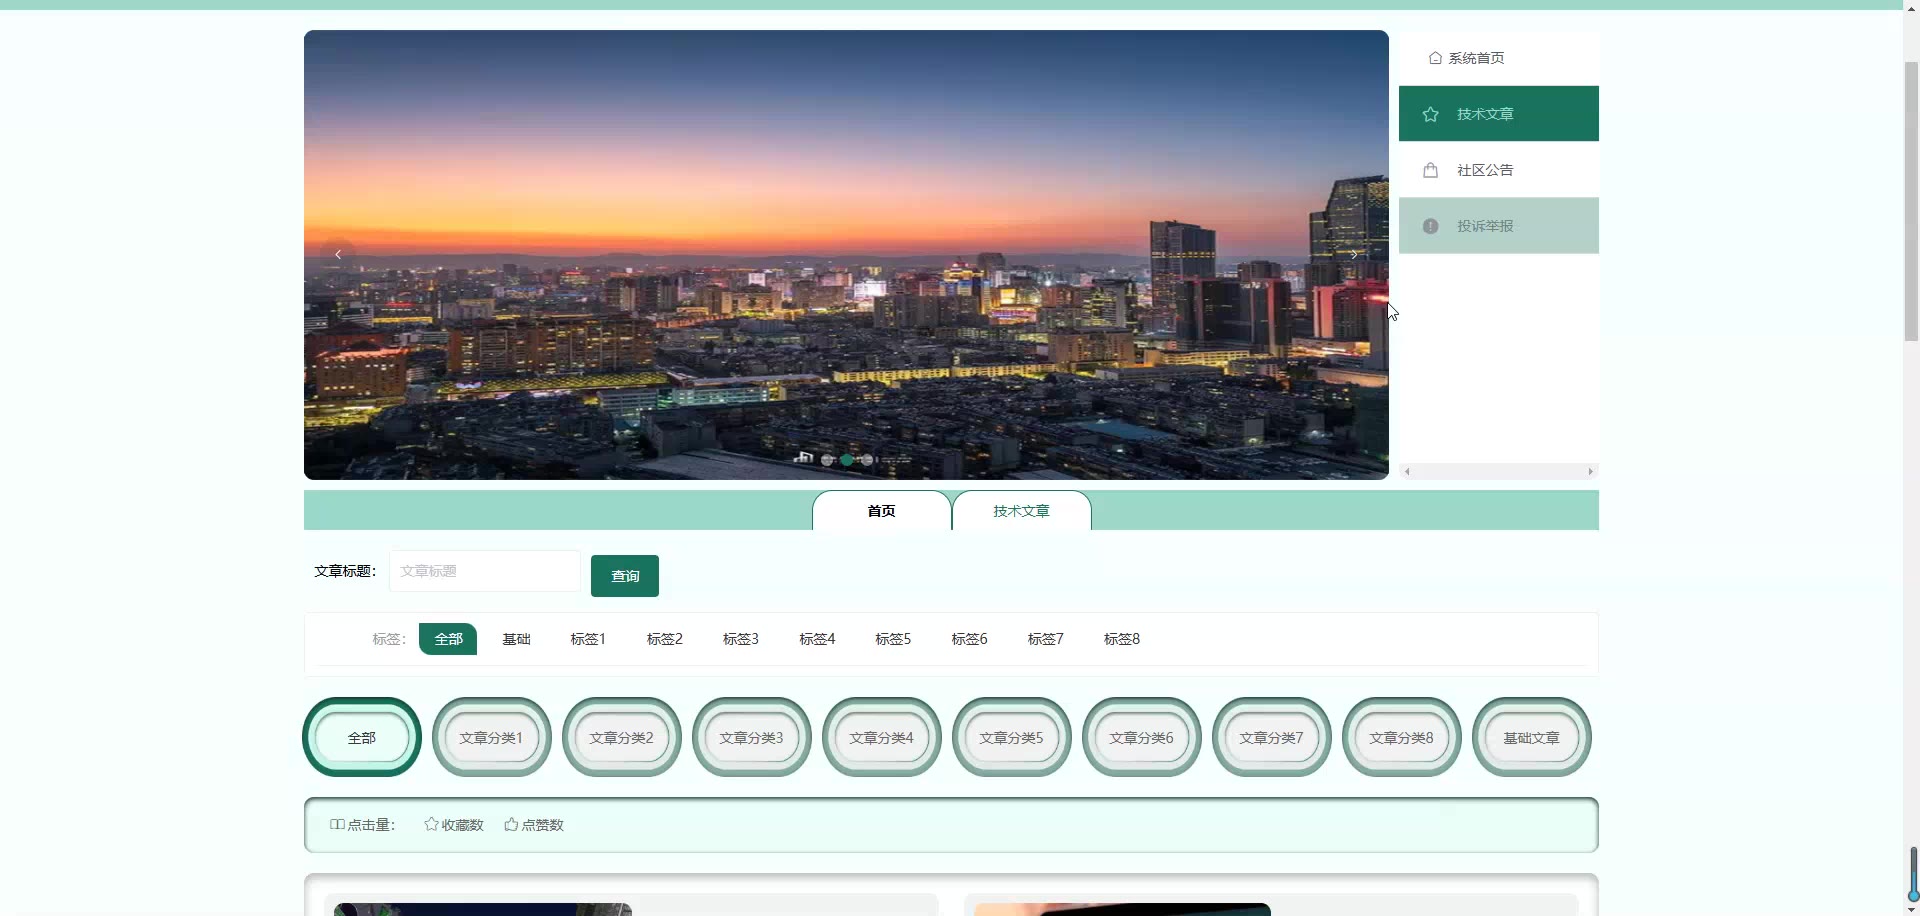The image size is (1920, 916).
Task: Select the 全部 category pill
Action: [x=362, y=737]
